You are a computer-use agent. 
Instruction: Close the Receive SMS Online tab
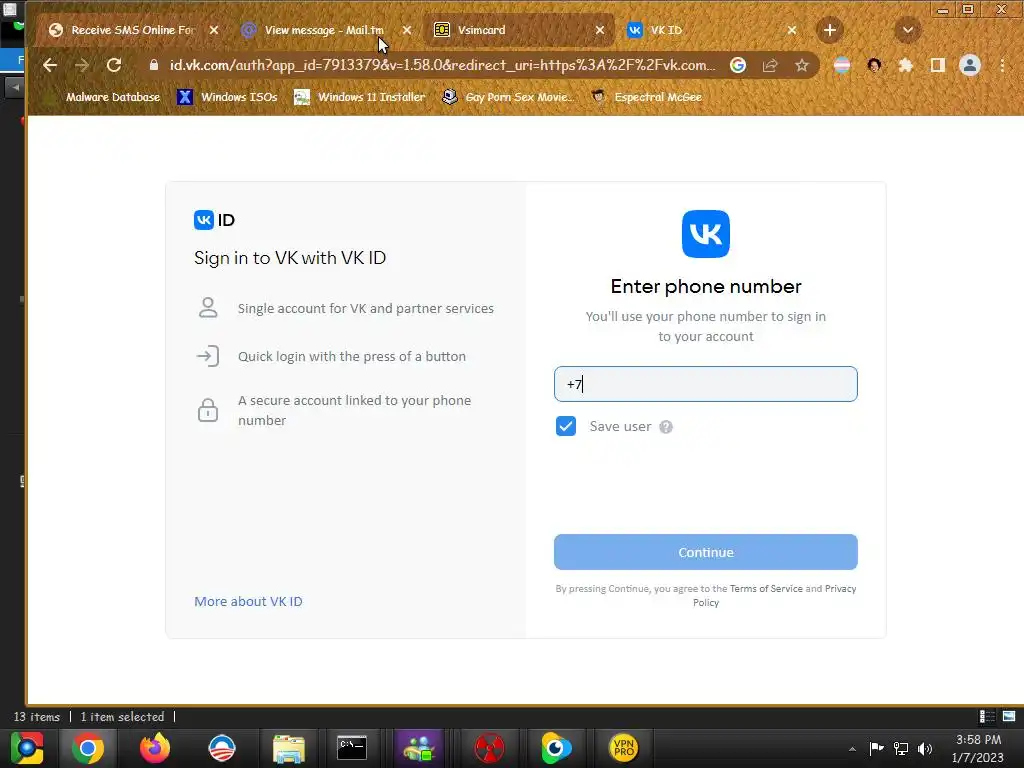pyautogui.click(x=214, y=30)
